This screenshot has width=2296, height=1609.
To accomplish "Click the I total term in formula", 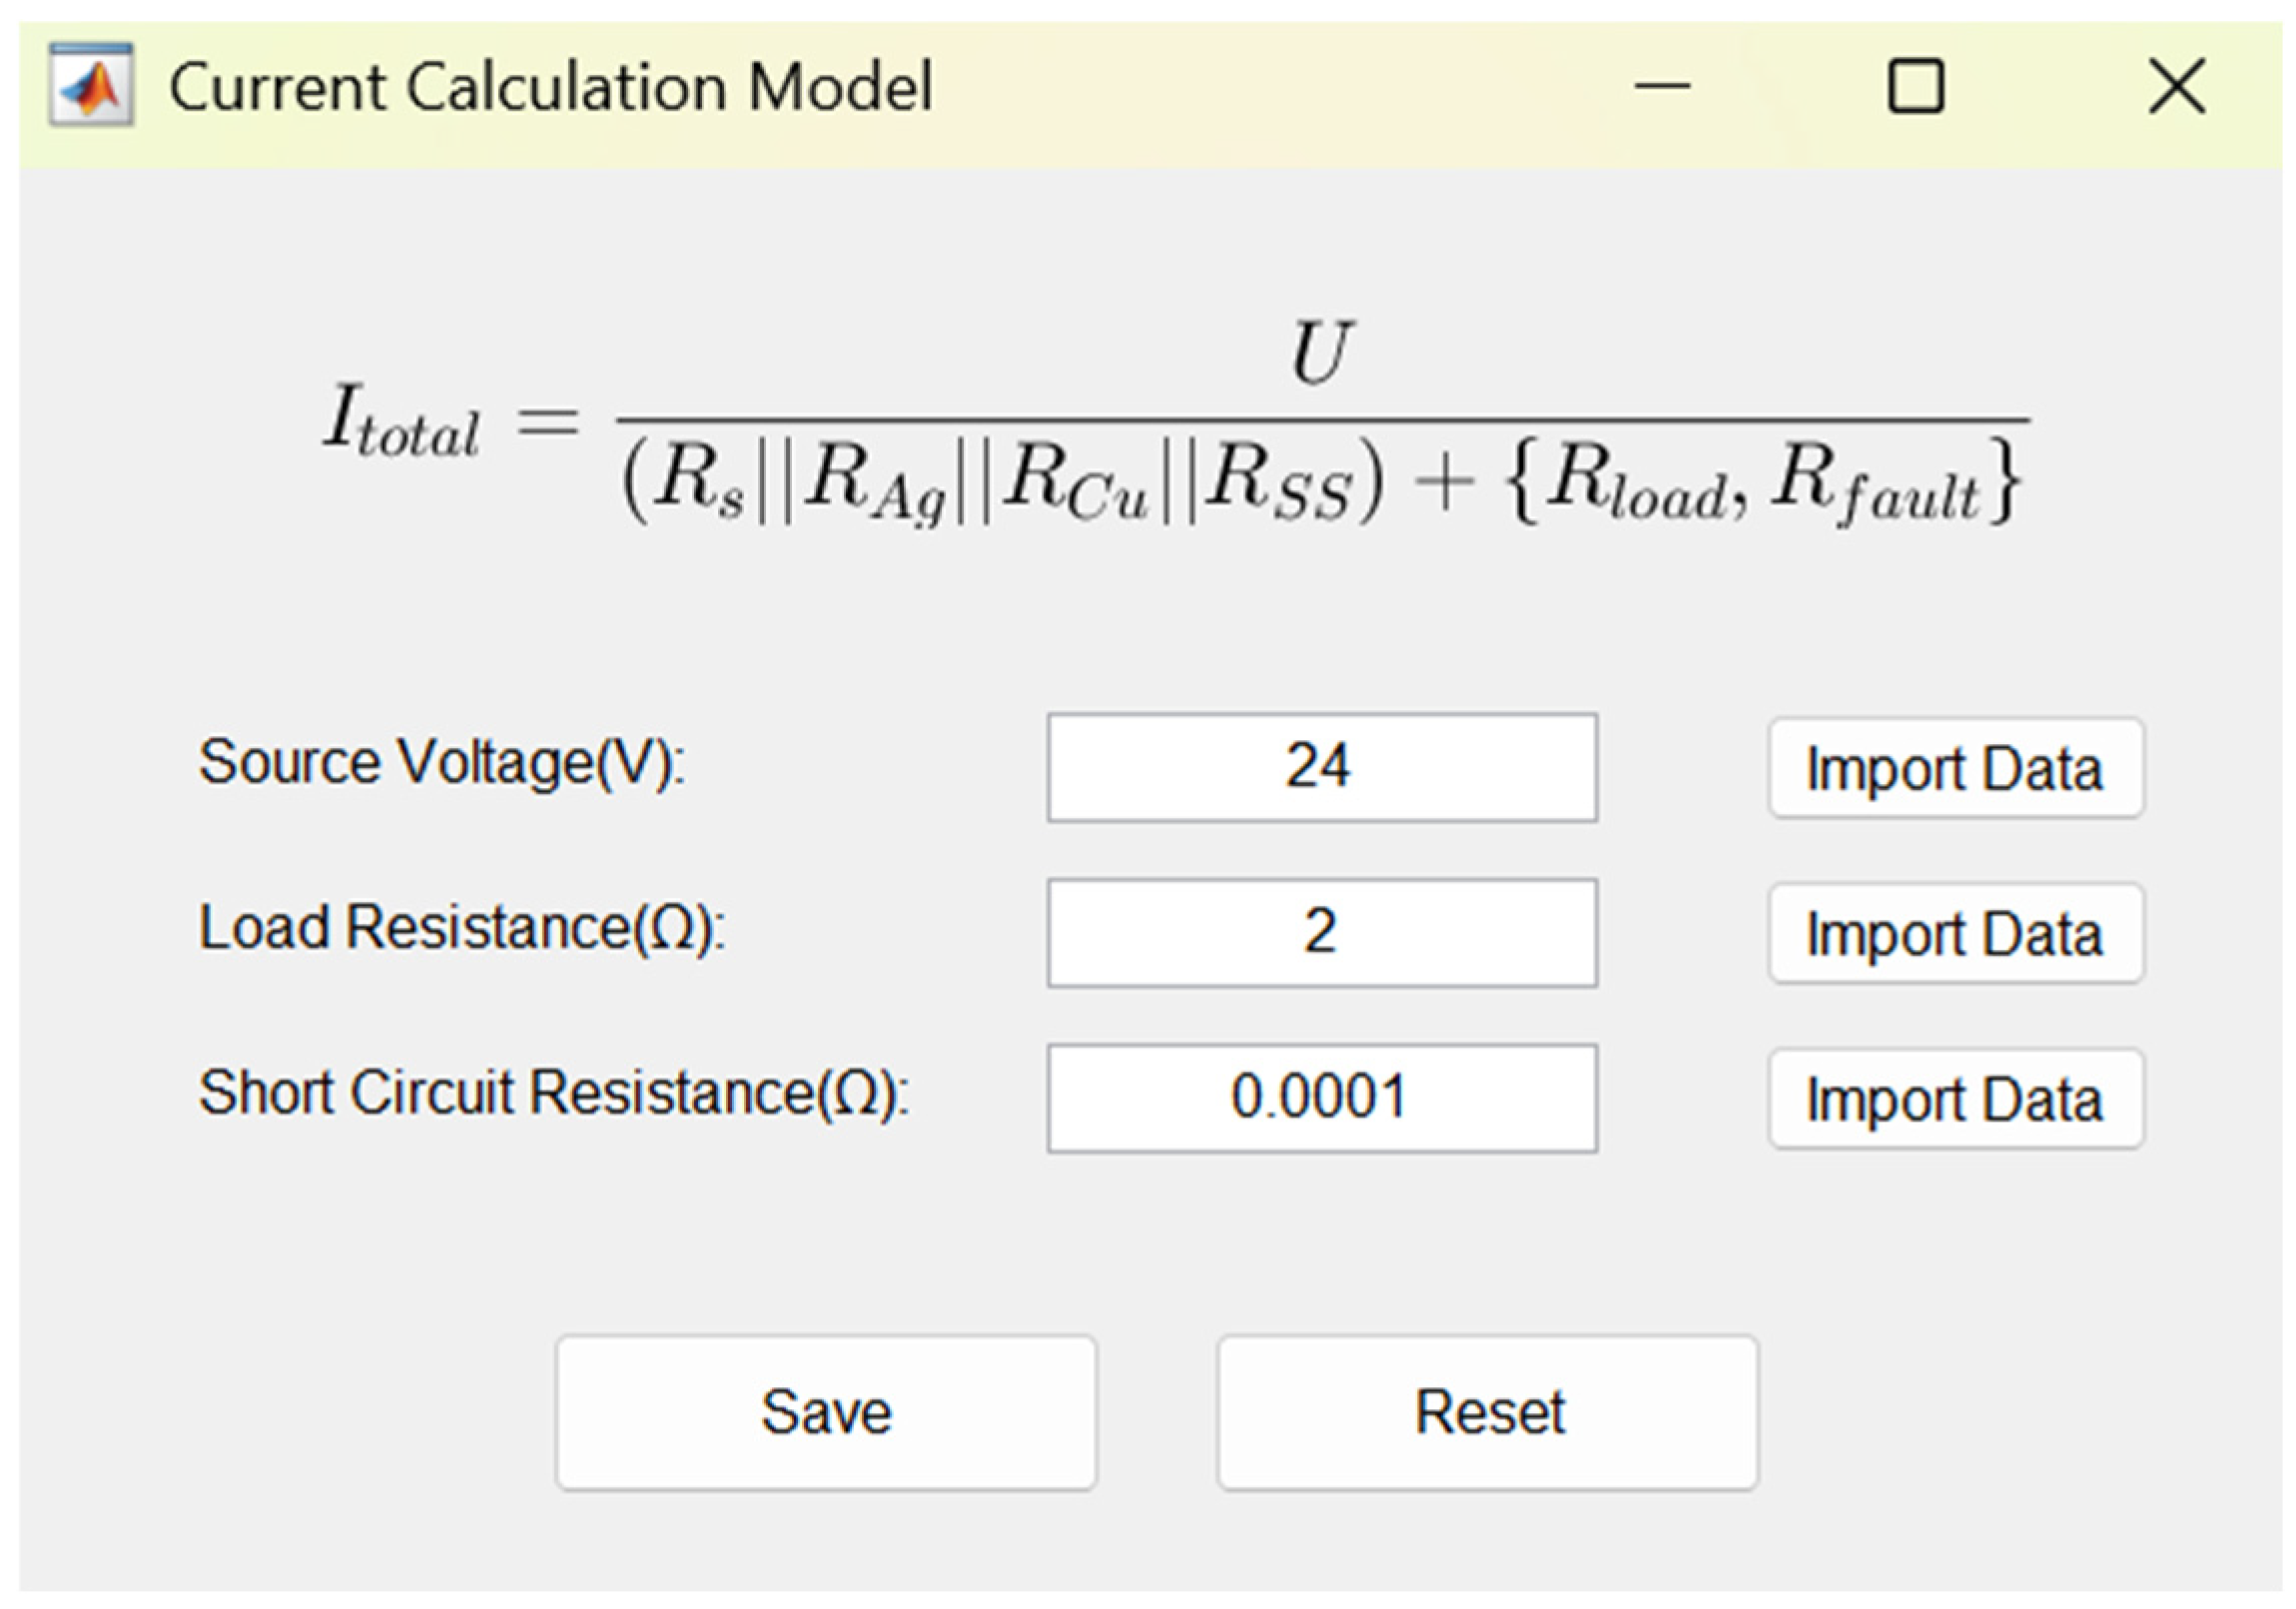I will tap(401, 422).
